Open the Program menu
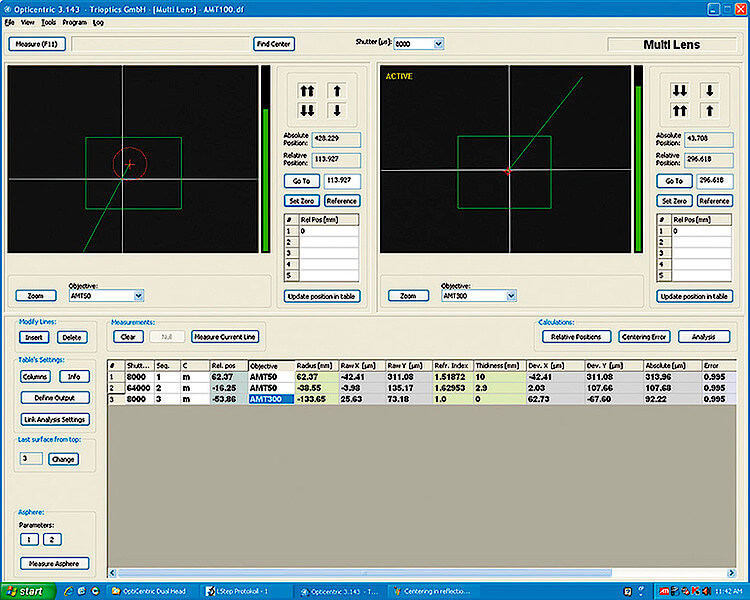Image resolution: width=750 pixels, height=600 pixels. (x=74, y=21)
